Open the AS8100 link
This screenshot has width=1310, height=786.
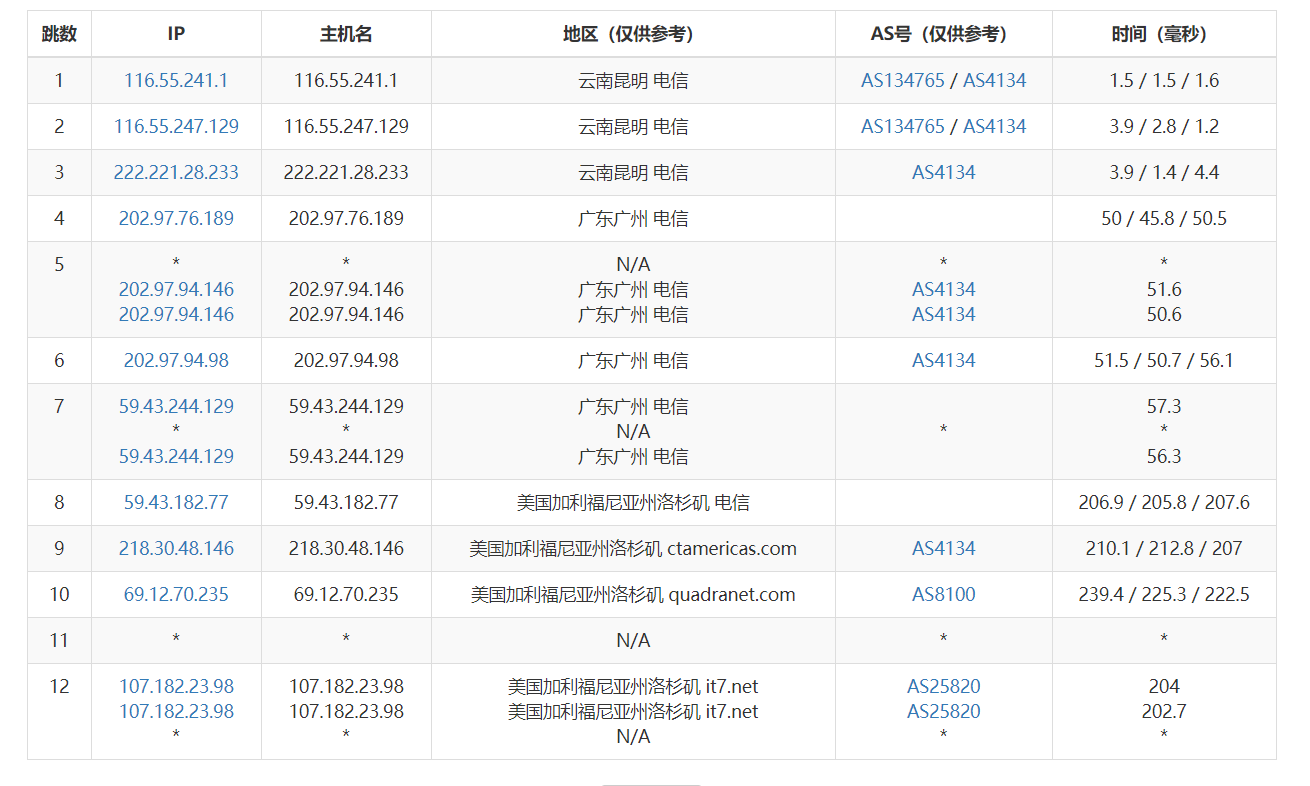point(943,595)
